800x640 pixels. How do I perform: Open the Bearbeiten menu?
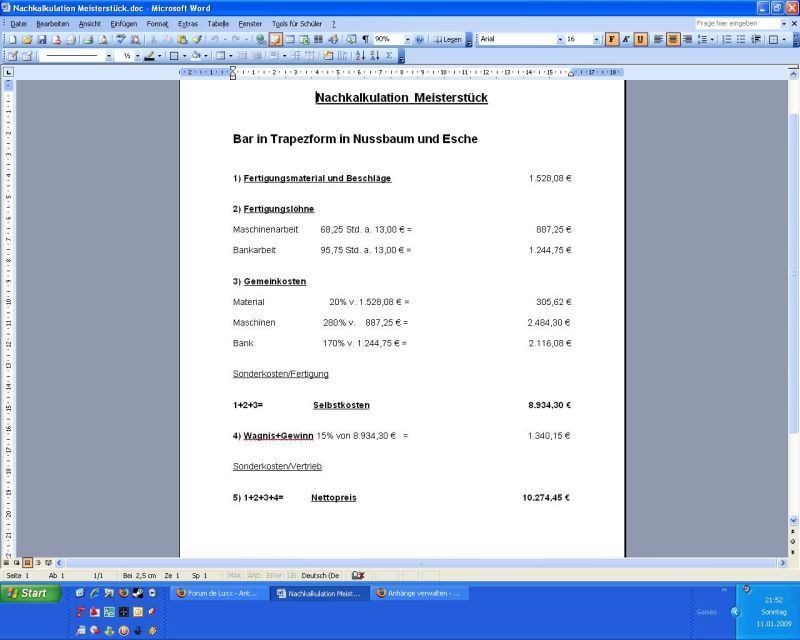coord(53,23)
